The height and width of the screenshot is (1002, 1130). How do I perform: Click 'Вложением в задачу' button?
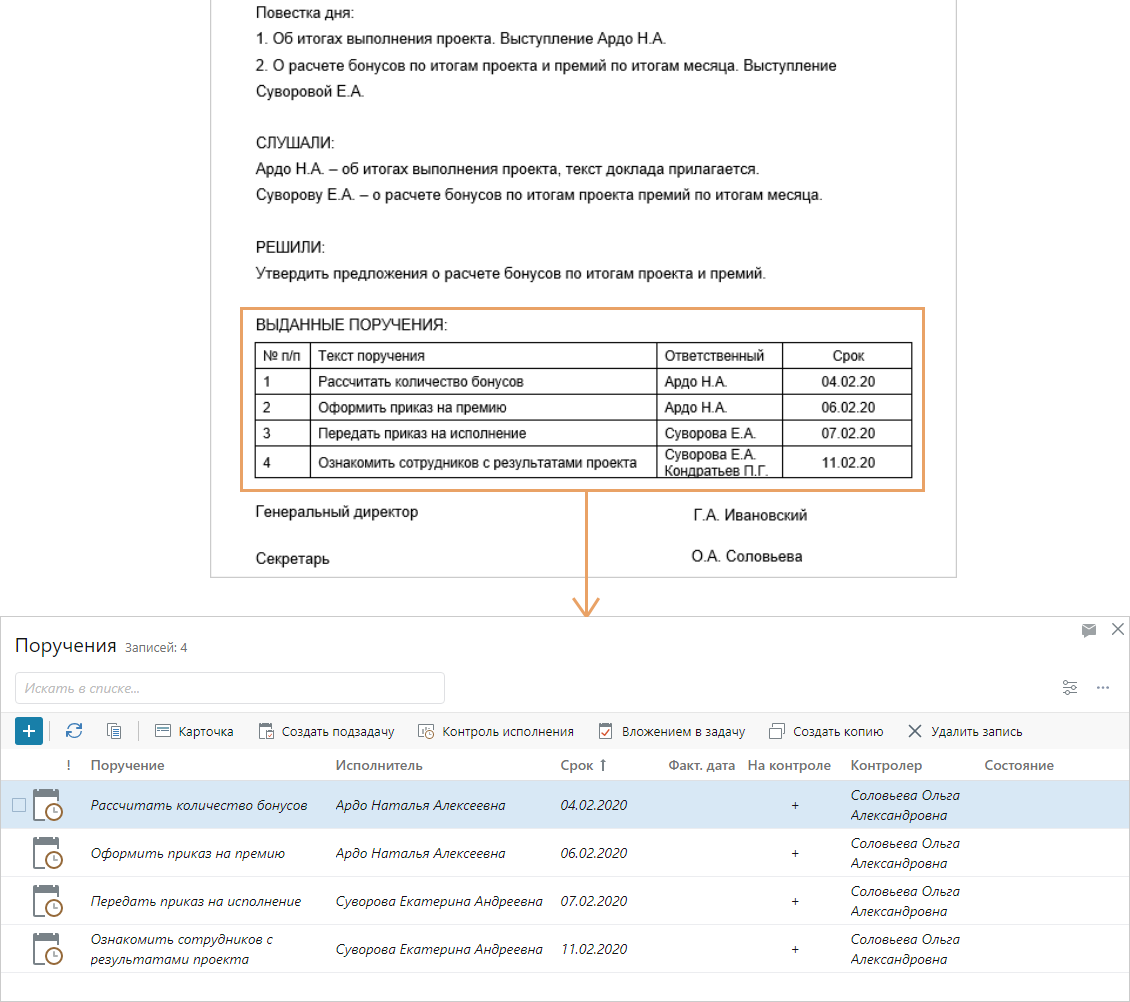coord(672,731)
